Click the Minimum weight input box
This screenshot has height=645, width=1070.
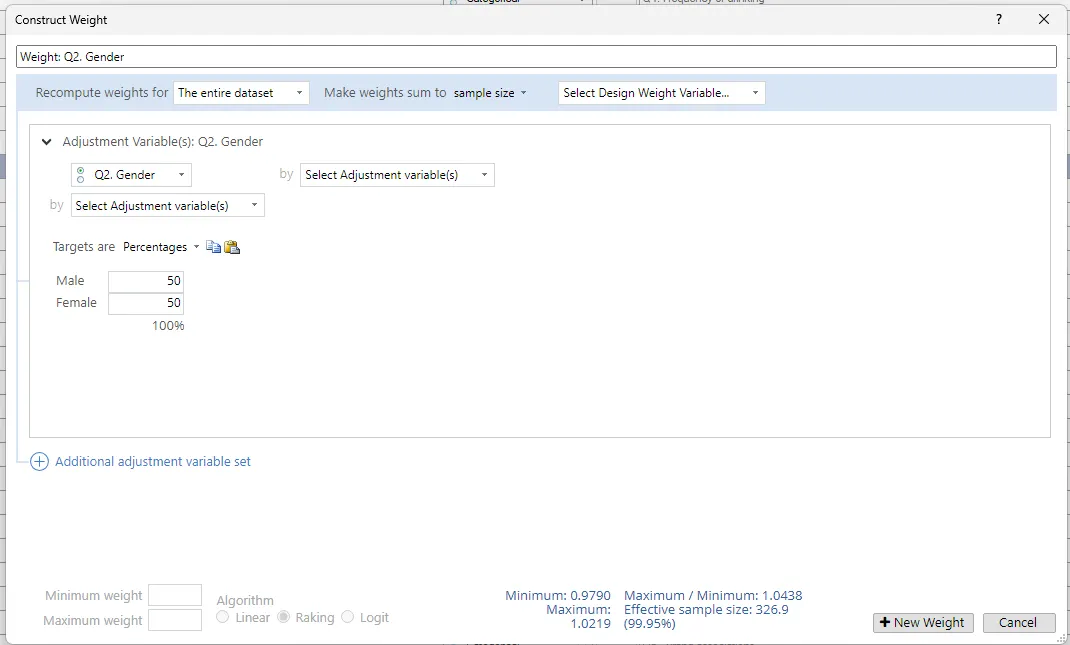coord(175,595)
